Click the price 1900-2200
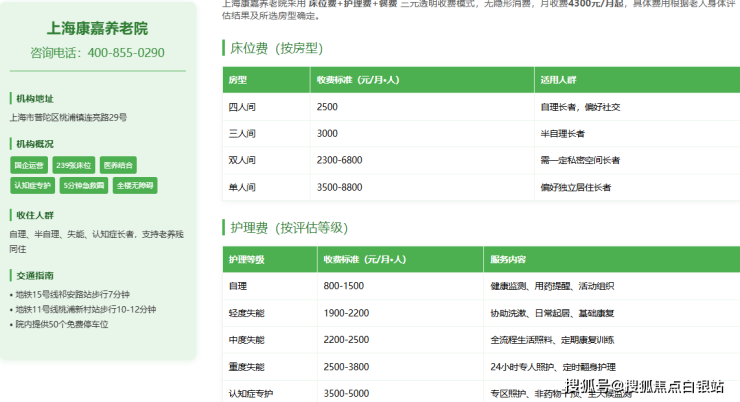The height and width of the screenshot is (402, 740). (346, 313)
